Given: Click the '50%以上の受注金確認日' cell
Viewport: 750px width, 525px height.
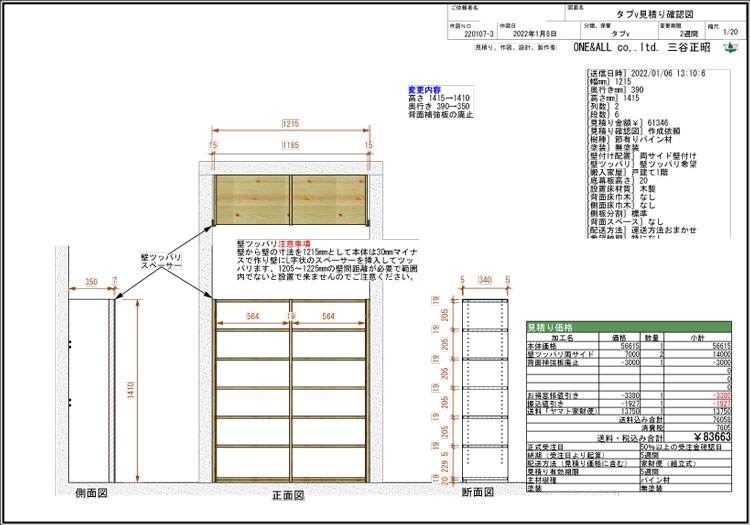Looking at the screenshot, I should [685, 447].
